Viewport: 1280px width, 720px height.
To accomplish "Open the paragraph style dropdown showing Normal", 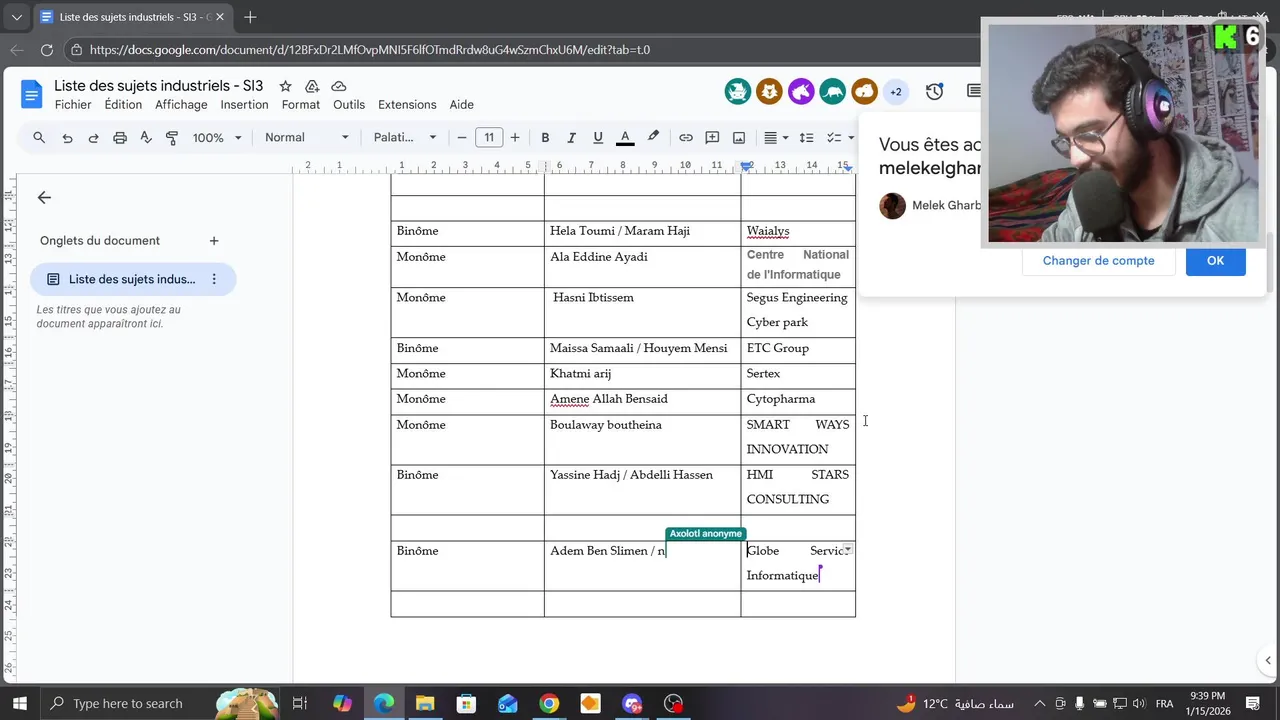I will pos(307,137).
